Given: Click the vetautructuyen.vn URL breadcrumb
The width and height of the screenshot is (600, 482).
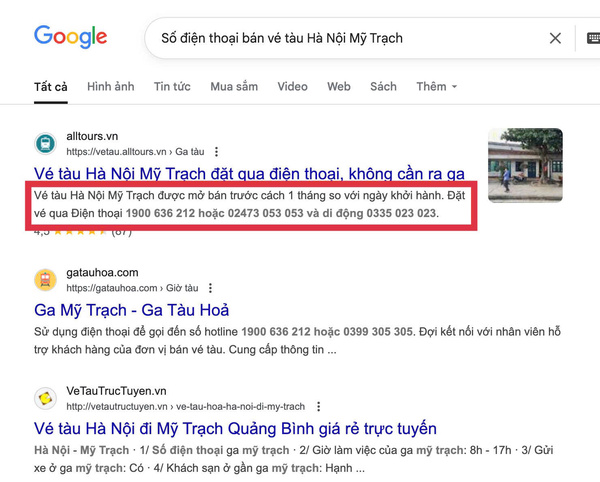Looking at the screenshot, I should [186, 407].
